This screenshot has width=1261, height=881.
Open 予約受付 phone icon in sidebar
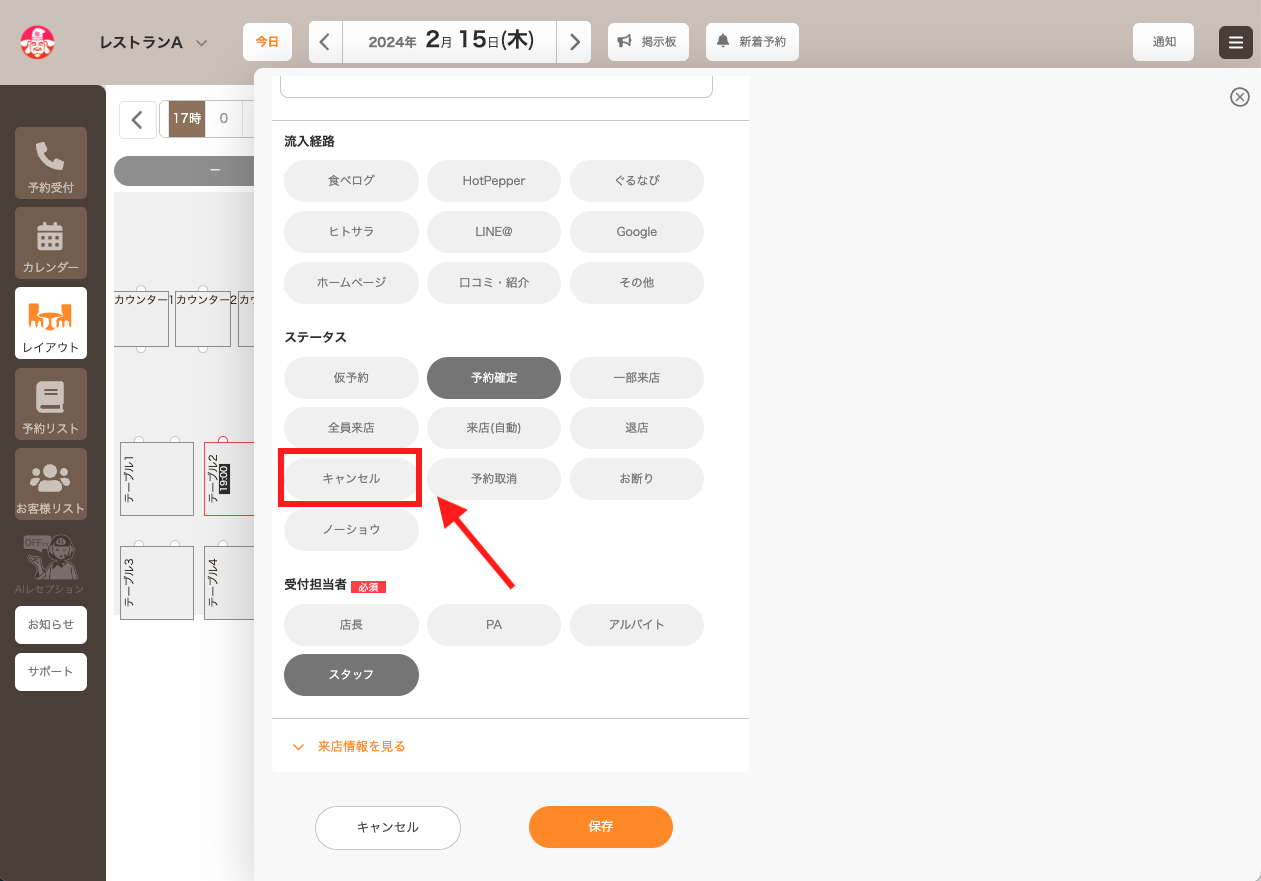pos(50,162)
